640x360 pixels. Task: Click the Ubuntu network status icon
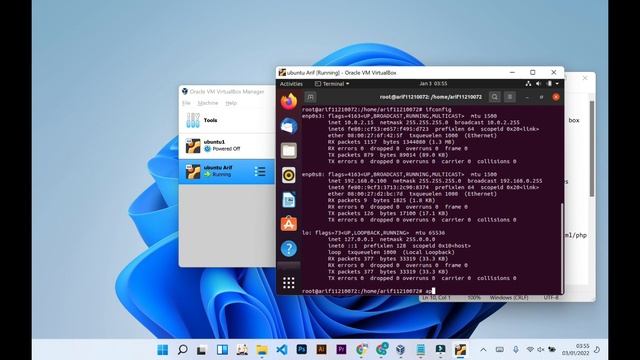pos(528,84)
